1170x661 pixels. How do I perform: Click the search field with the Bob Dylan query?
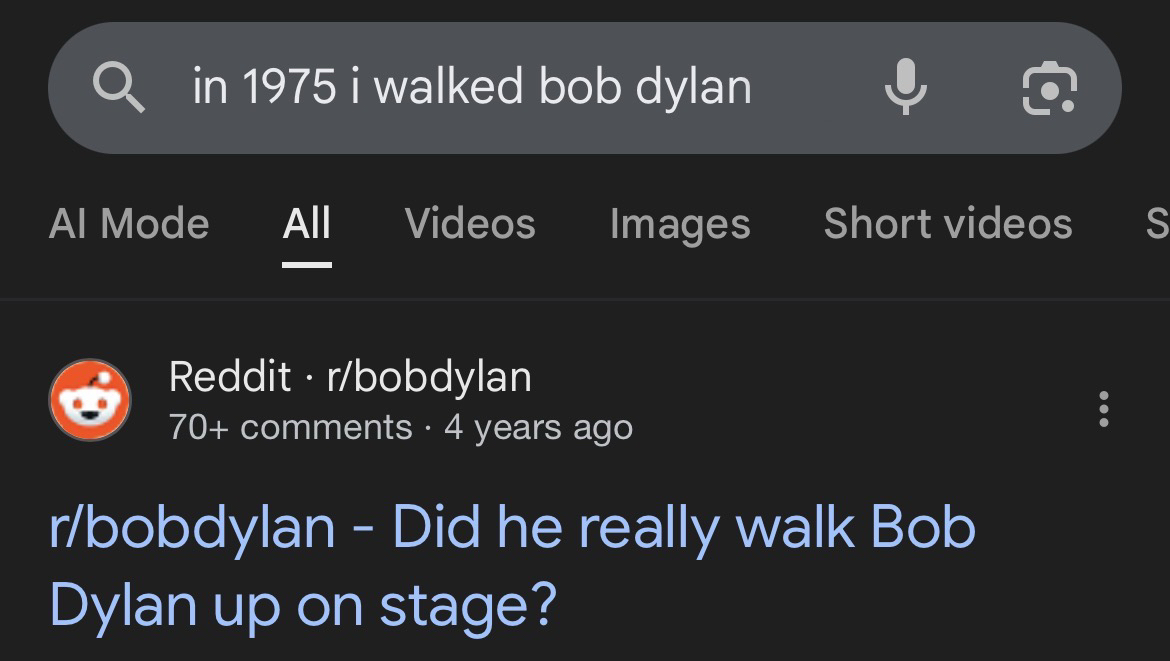tap(470, 87)
